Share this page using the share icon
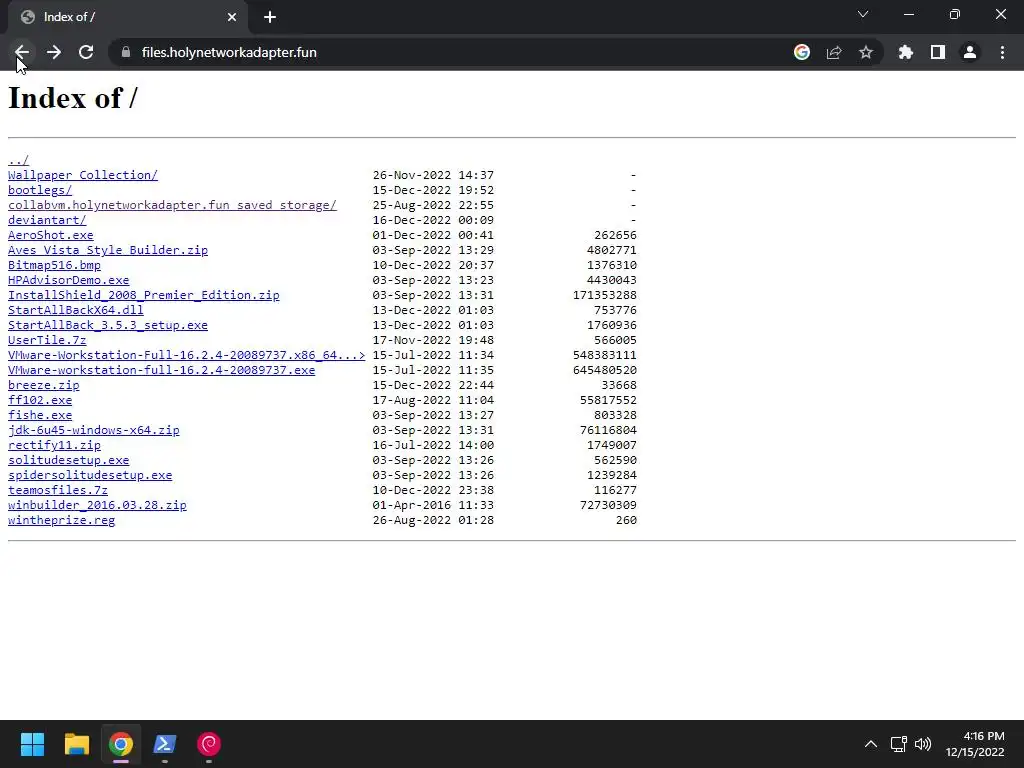The width and height of the screenshot is (1024, 768). coord(834,52)
